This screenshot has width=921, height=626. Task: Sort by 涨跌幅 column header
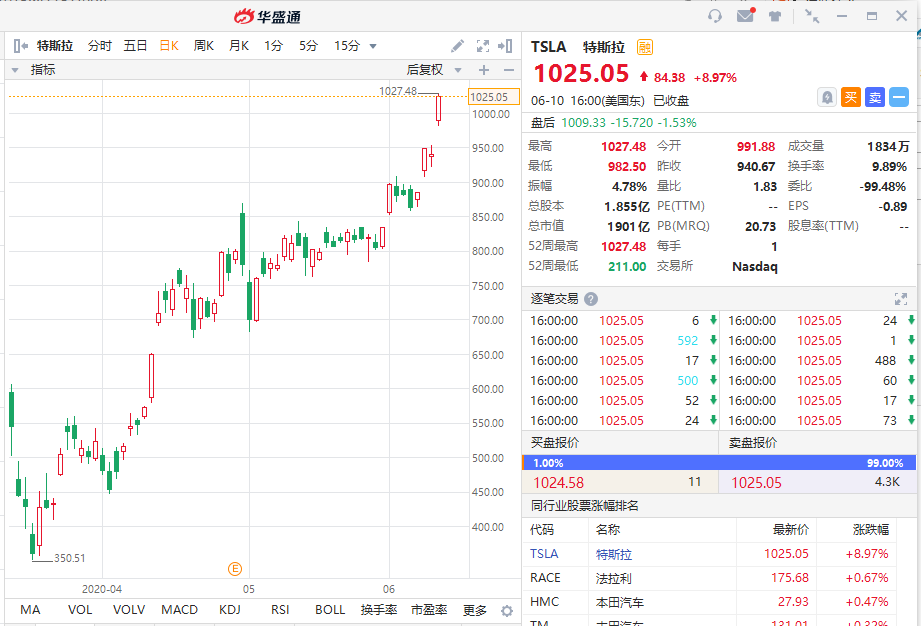pyautogui.click(x=871, y=530)
